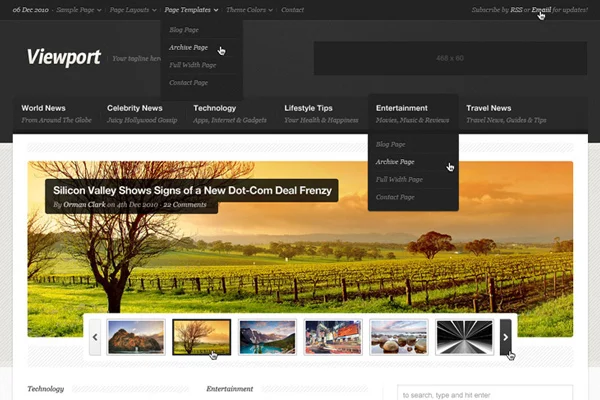Image resolution: width=600 pixels, height=400 pixels.
Task: Visit the Lifestyle Tips section
Action: pyautogui.click(x=321, y=114)
